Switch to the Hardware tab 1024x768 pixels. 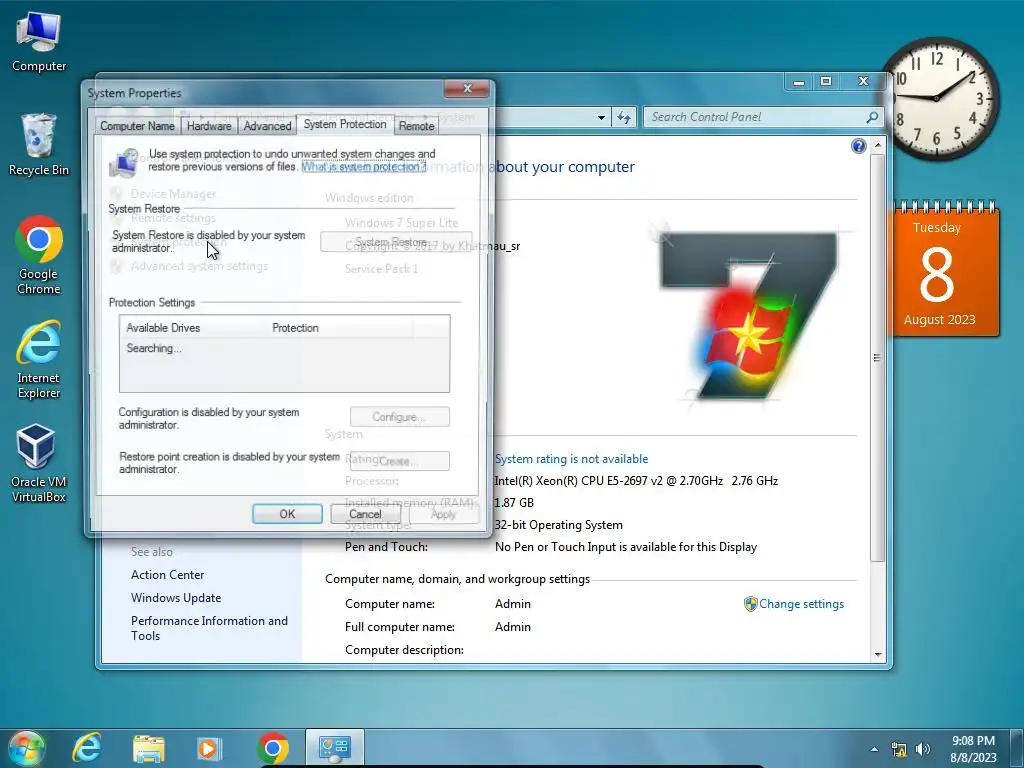[x=209, y=126]
